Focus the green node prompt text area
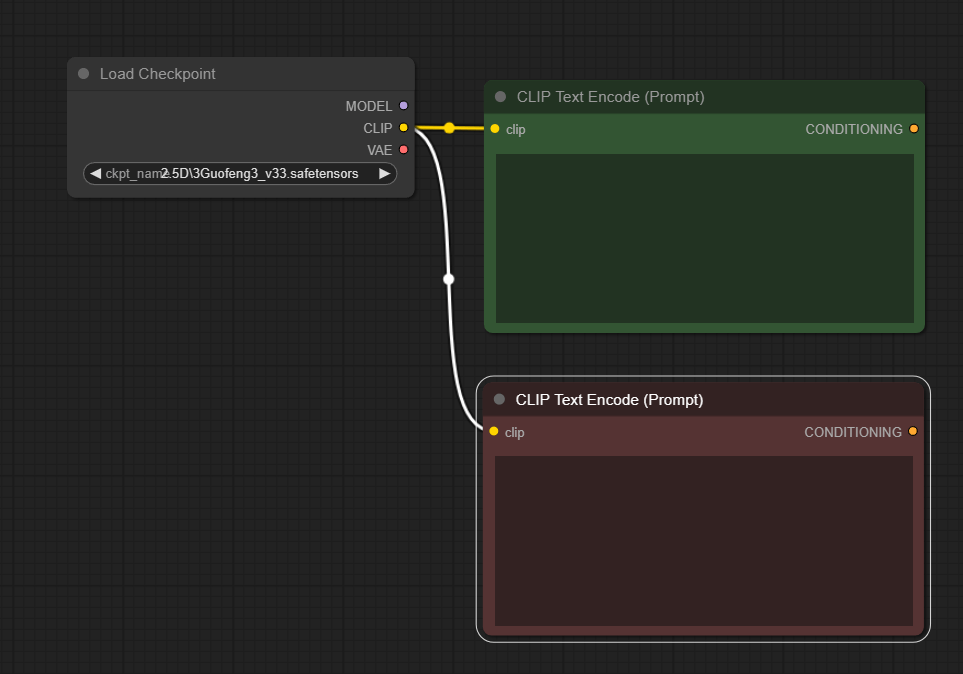The height and width of the screenshot is (674, 963). click(704, 238)
